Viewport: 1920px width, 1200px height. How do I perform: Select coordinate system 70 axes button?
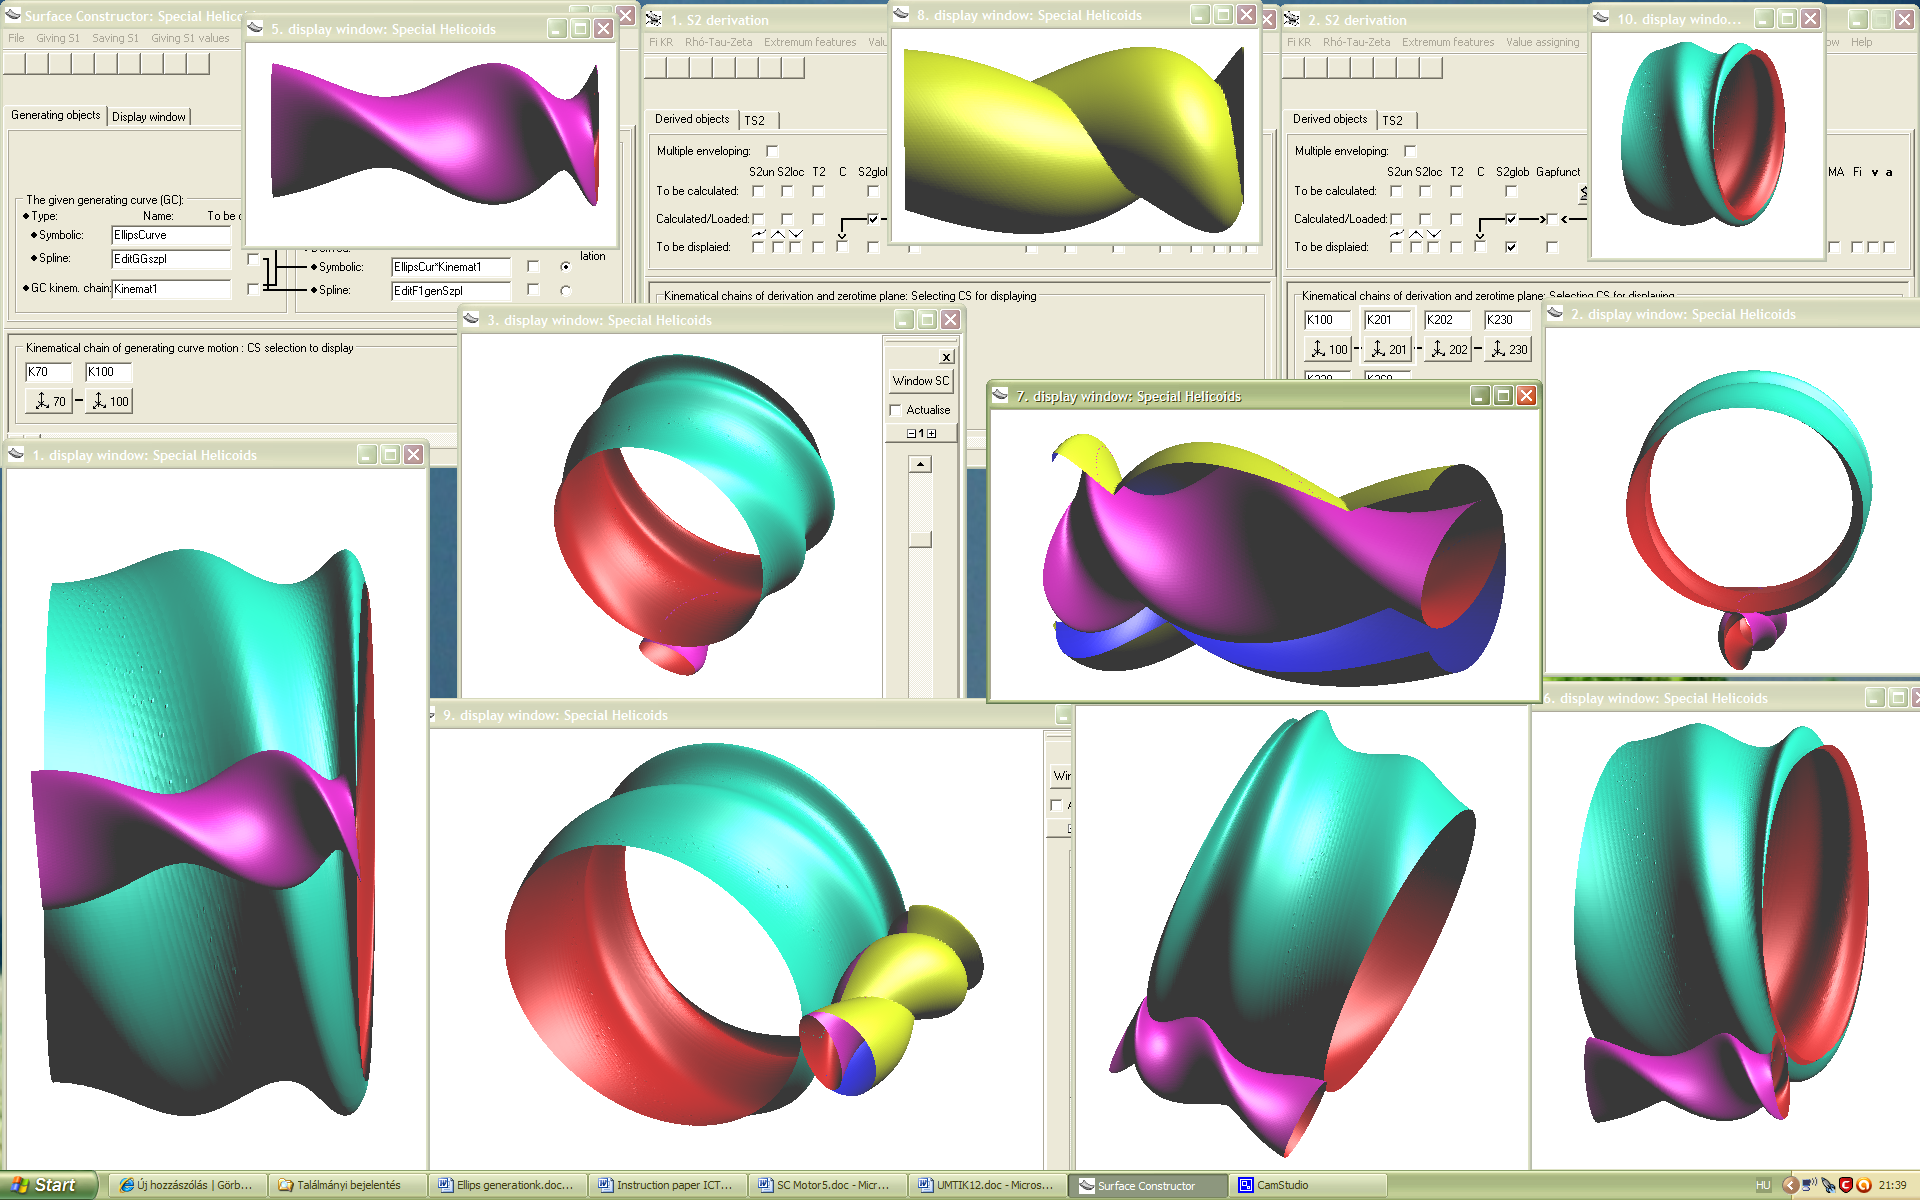[49, 401]
